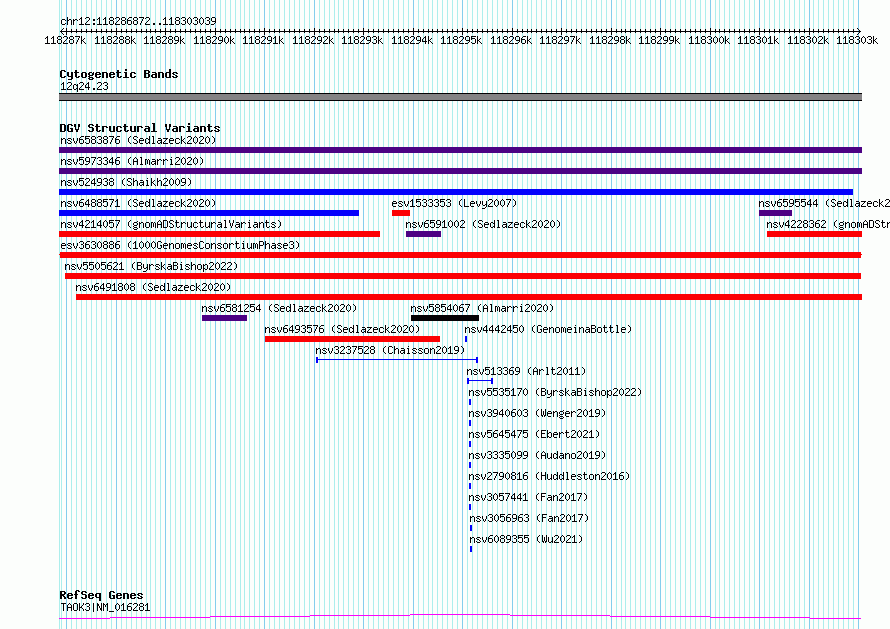Click the 118292k ruler mark

(313, 40)
